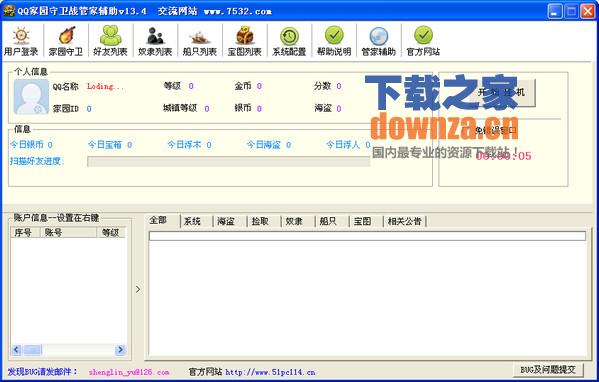Switch to the 全部 log tab
Viewport: 599px width, 382px height.
coord(158,220)
